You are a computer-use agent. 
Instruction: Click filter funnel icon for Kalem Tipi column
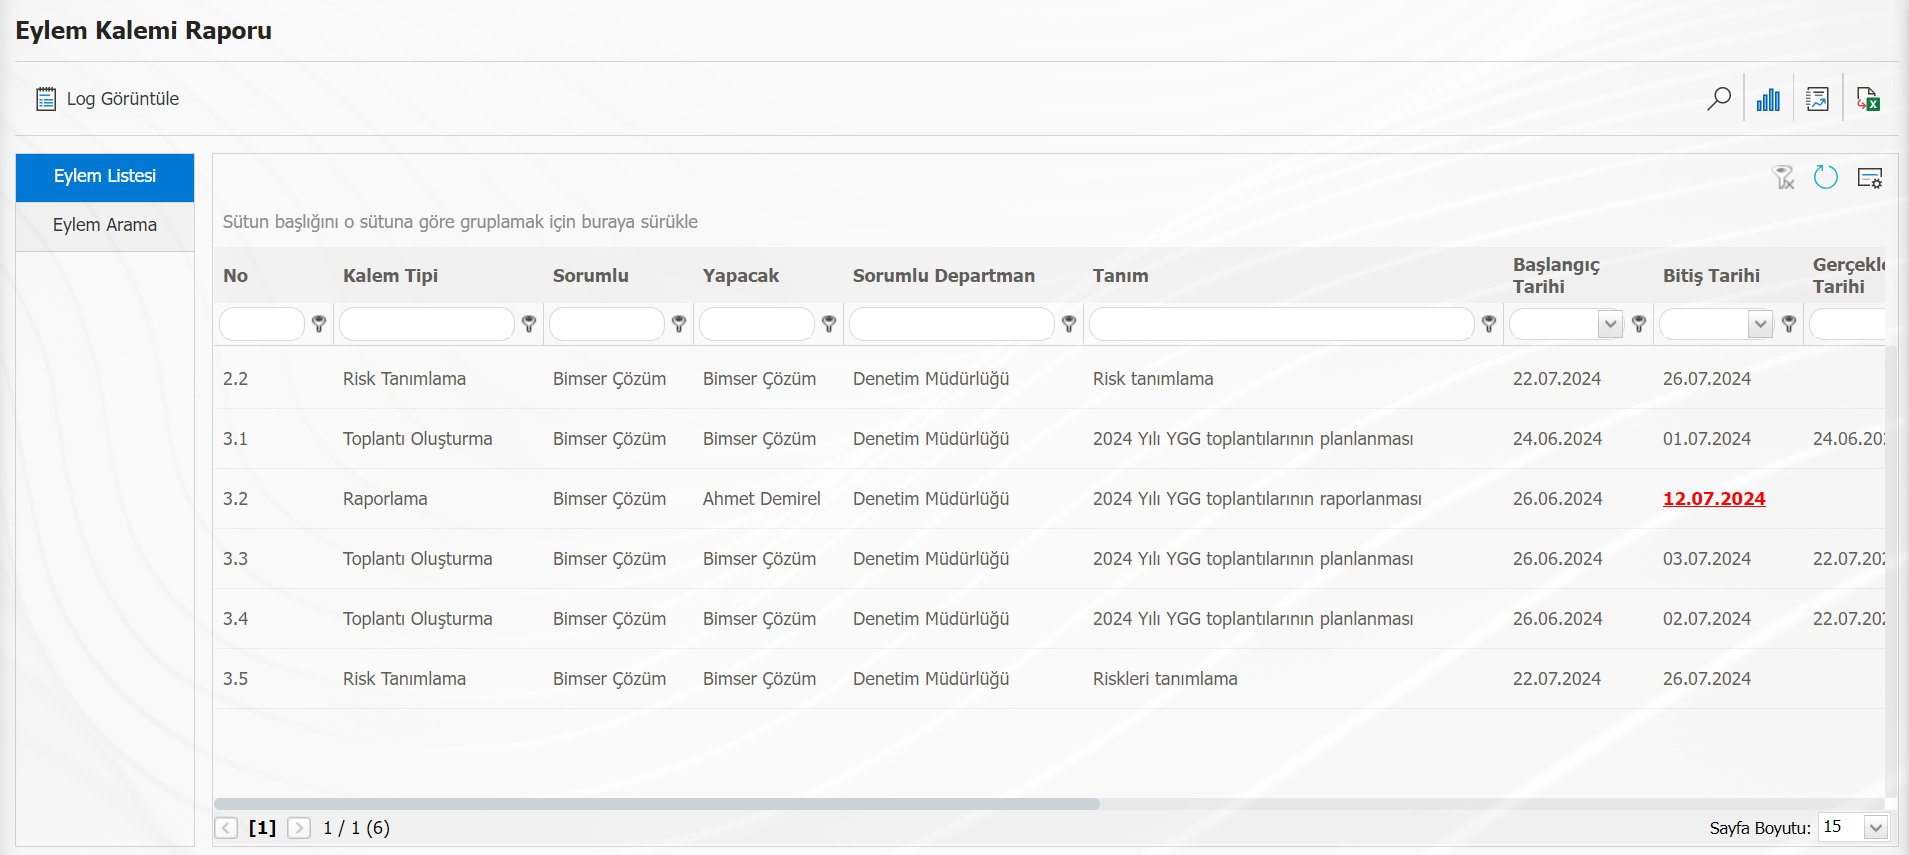[x=529, y=324]
